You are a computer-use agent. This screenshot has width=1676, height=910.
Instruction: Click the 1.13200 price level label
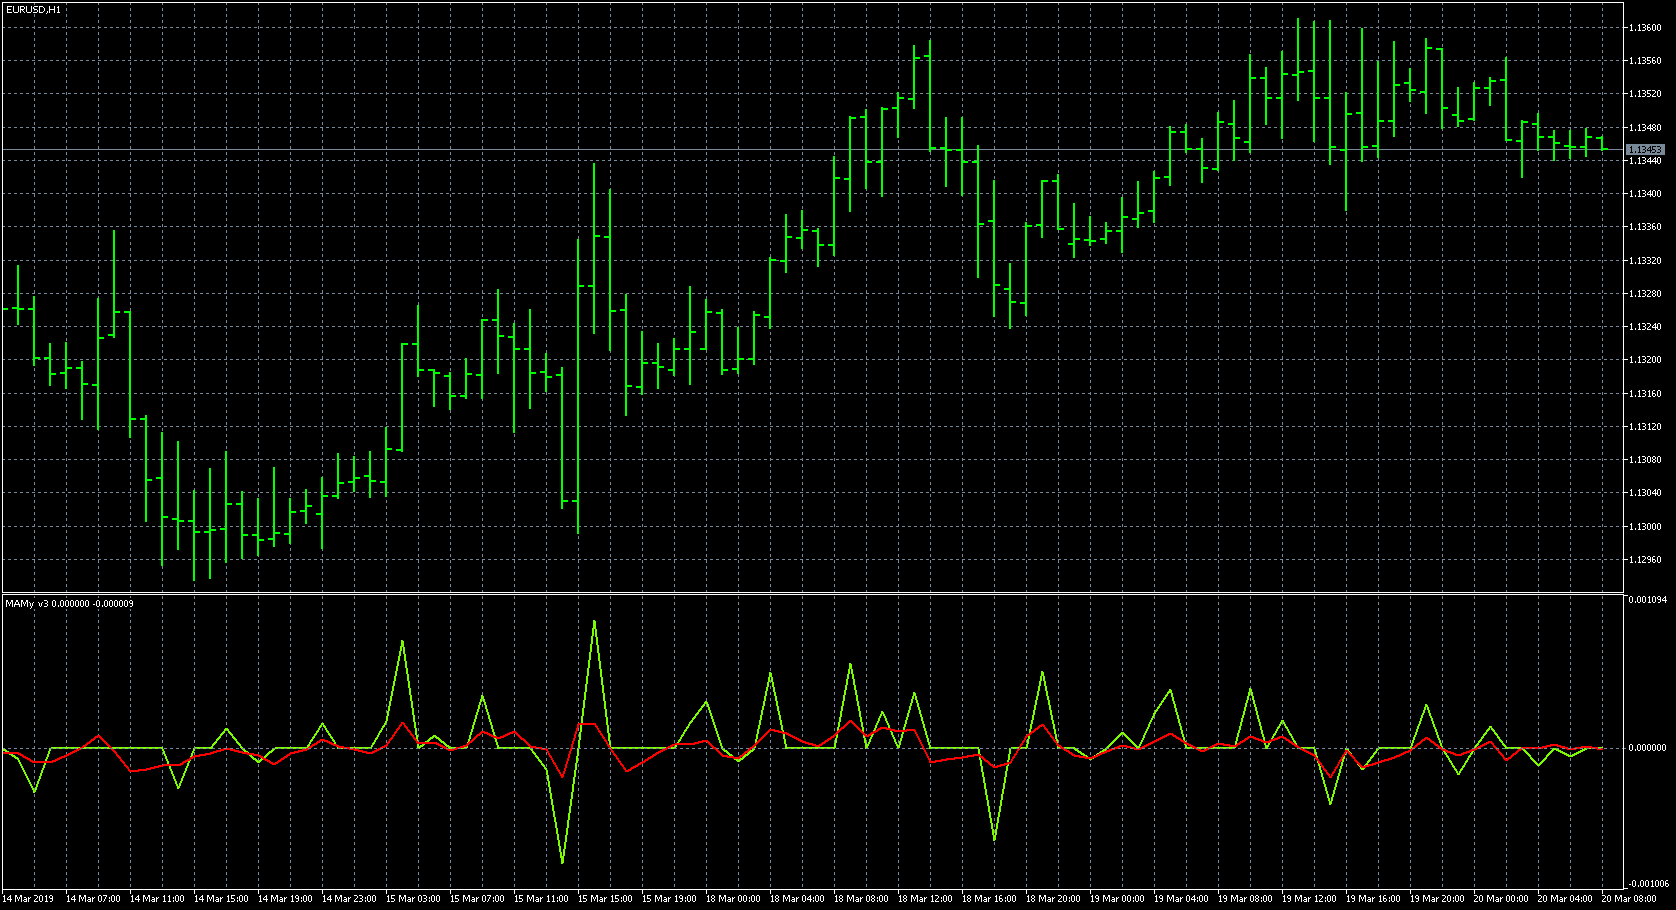(x=1645, y=360)
